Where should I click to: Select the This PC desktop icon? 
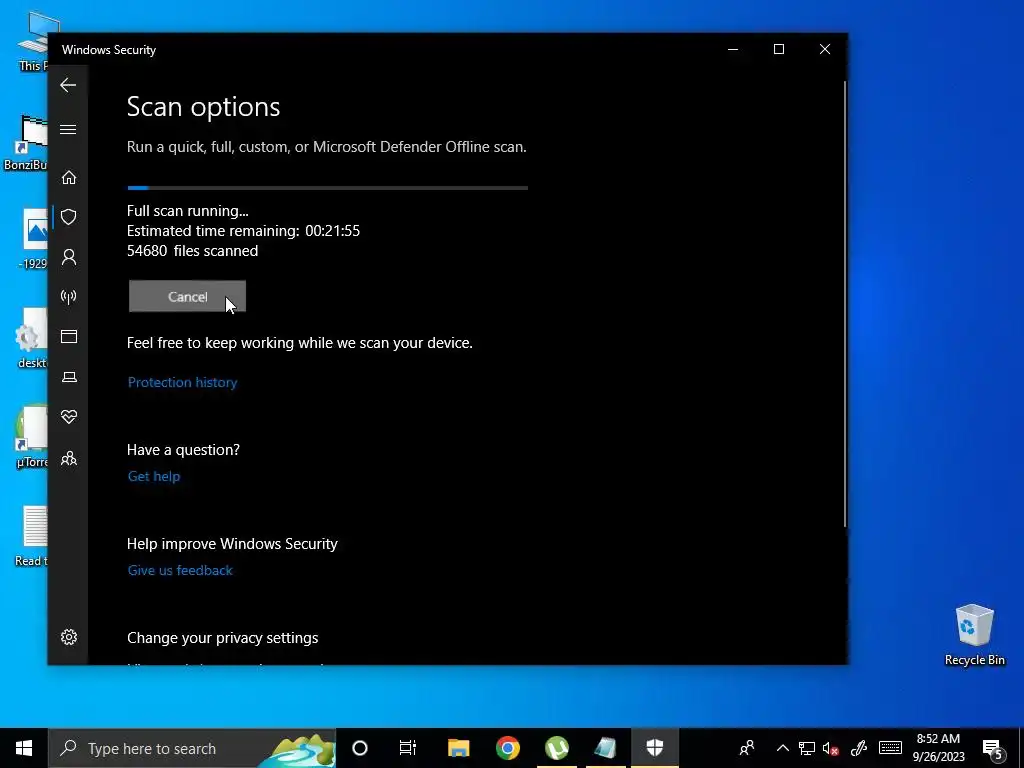(x=33, y=40)
